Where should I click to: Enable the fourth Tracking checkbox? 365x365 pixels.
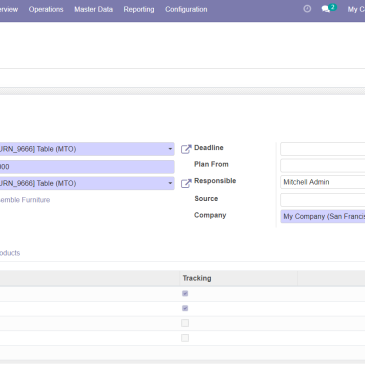click(185, 338)
